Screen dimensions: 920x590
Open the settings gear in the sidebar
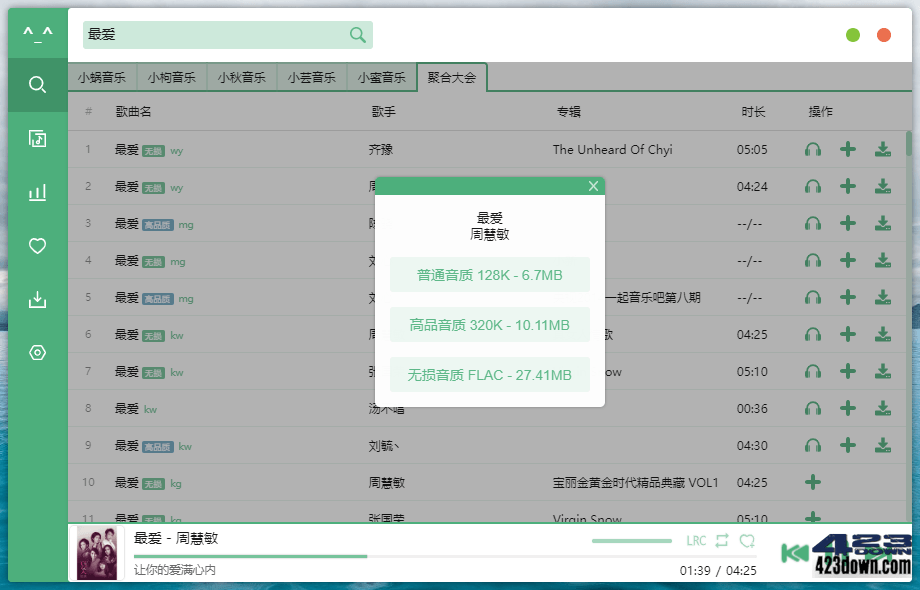coord(37,352)
